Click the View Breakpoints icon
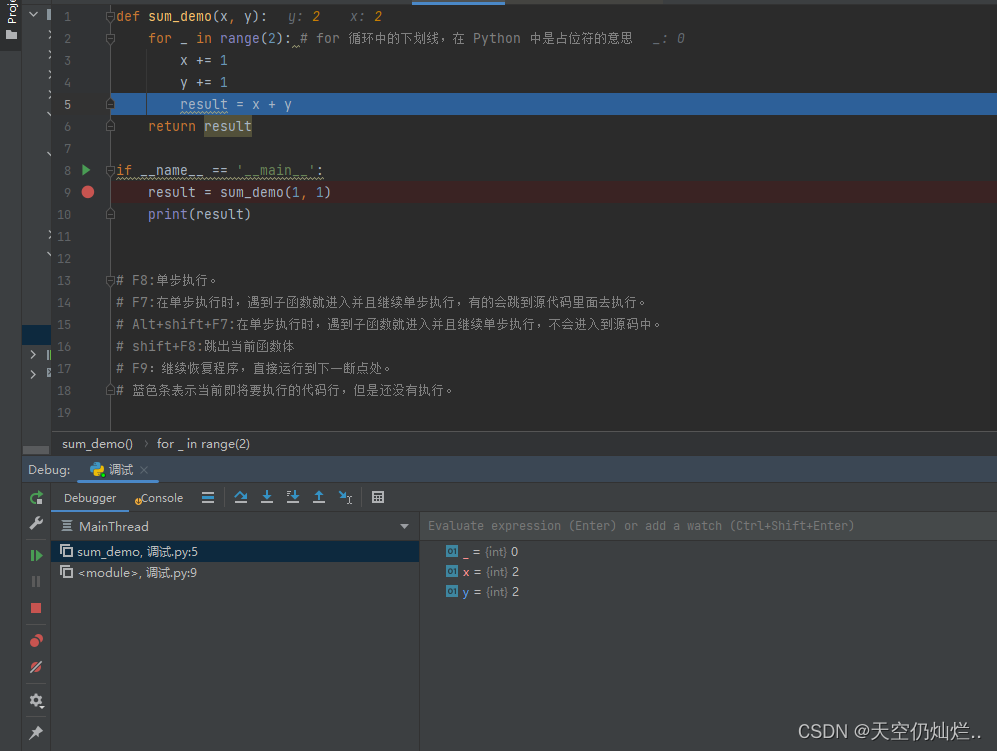Screen dimensions: 997x751 pos(36,640)
